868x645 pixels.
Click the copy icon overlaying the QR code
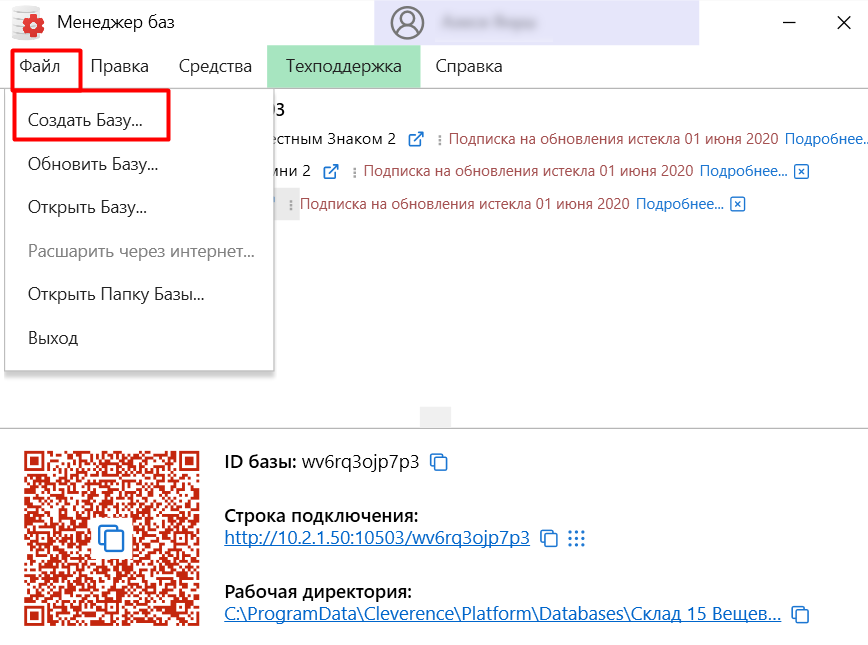[x=112, y=537]
